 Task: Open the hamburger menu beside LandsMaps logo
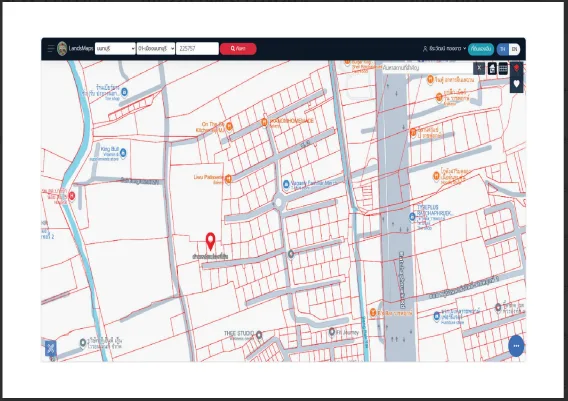(51, 49)
